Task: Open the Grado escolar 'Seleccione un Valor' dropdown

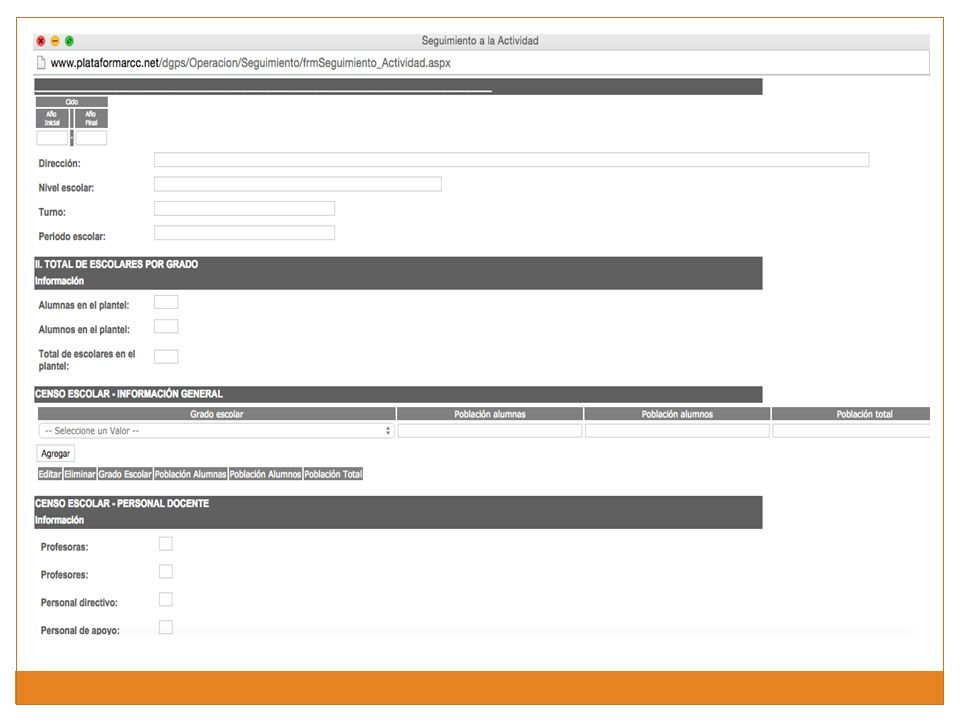Action: [216, 431]
